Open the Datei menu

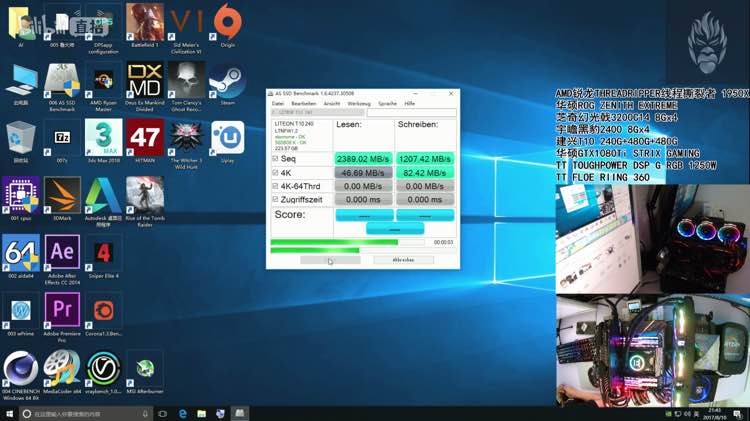click(277, 103)
